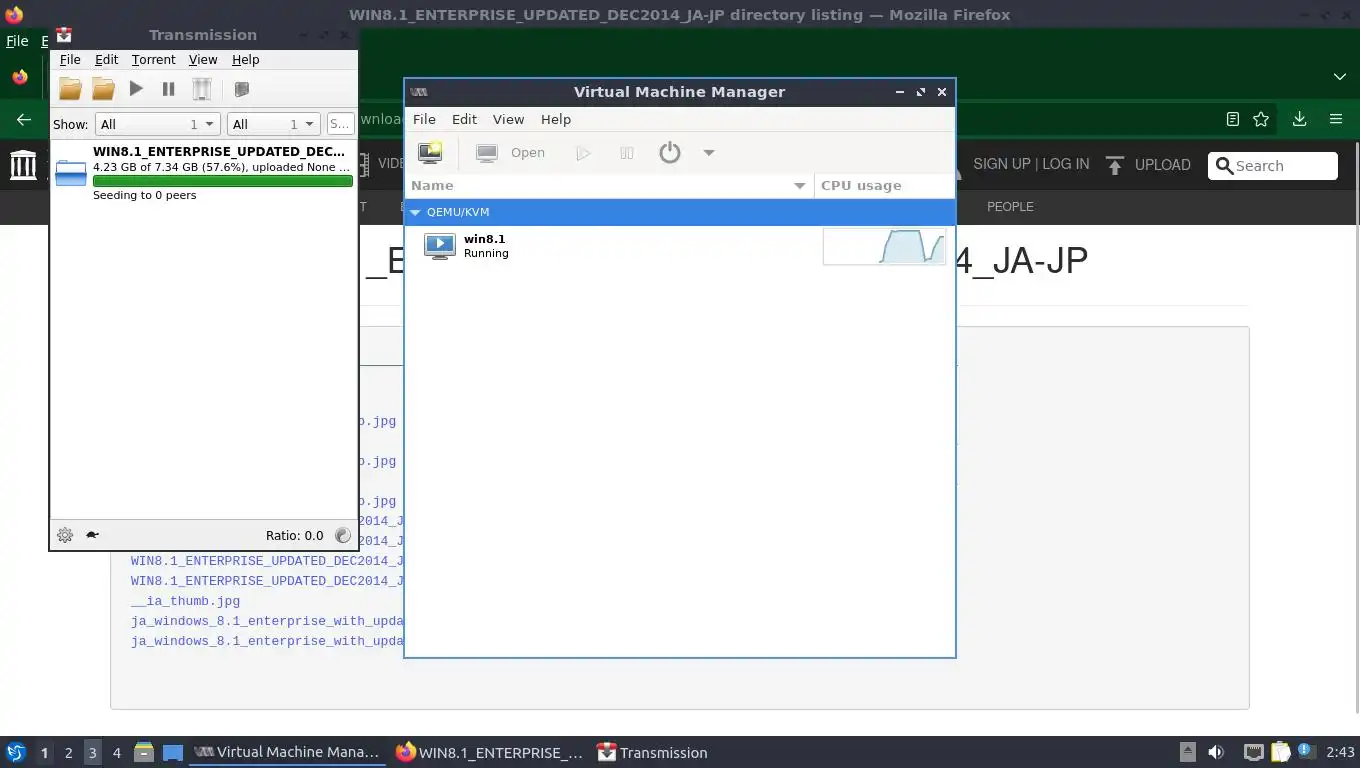The width and height of the screenshot is (1360, 768).
Task: Collapse the QEMU/KVM connection group
Action: [415, 212]
